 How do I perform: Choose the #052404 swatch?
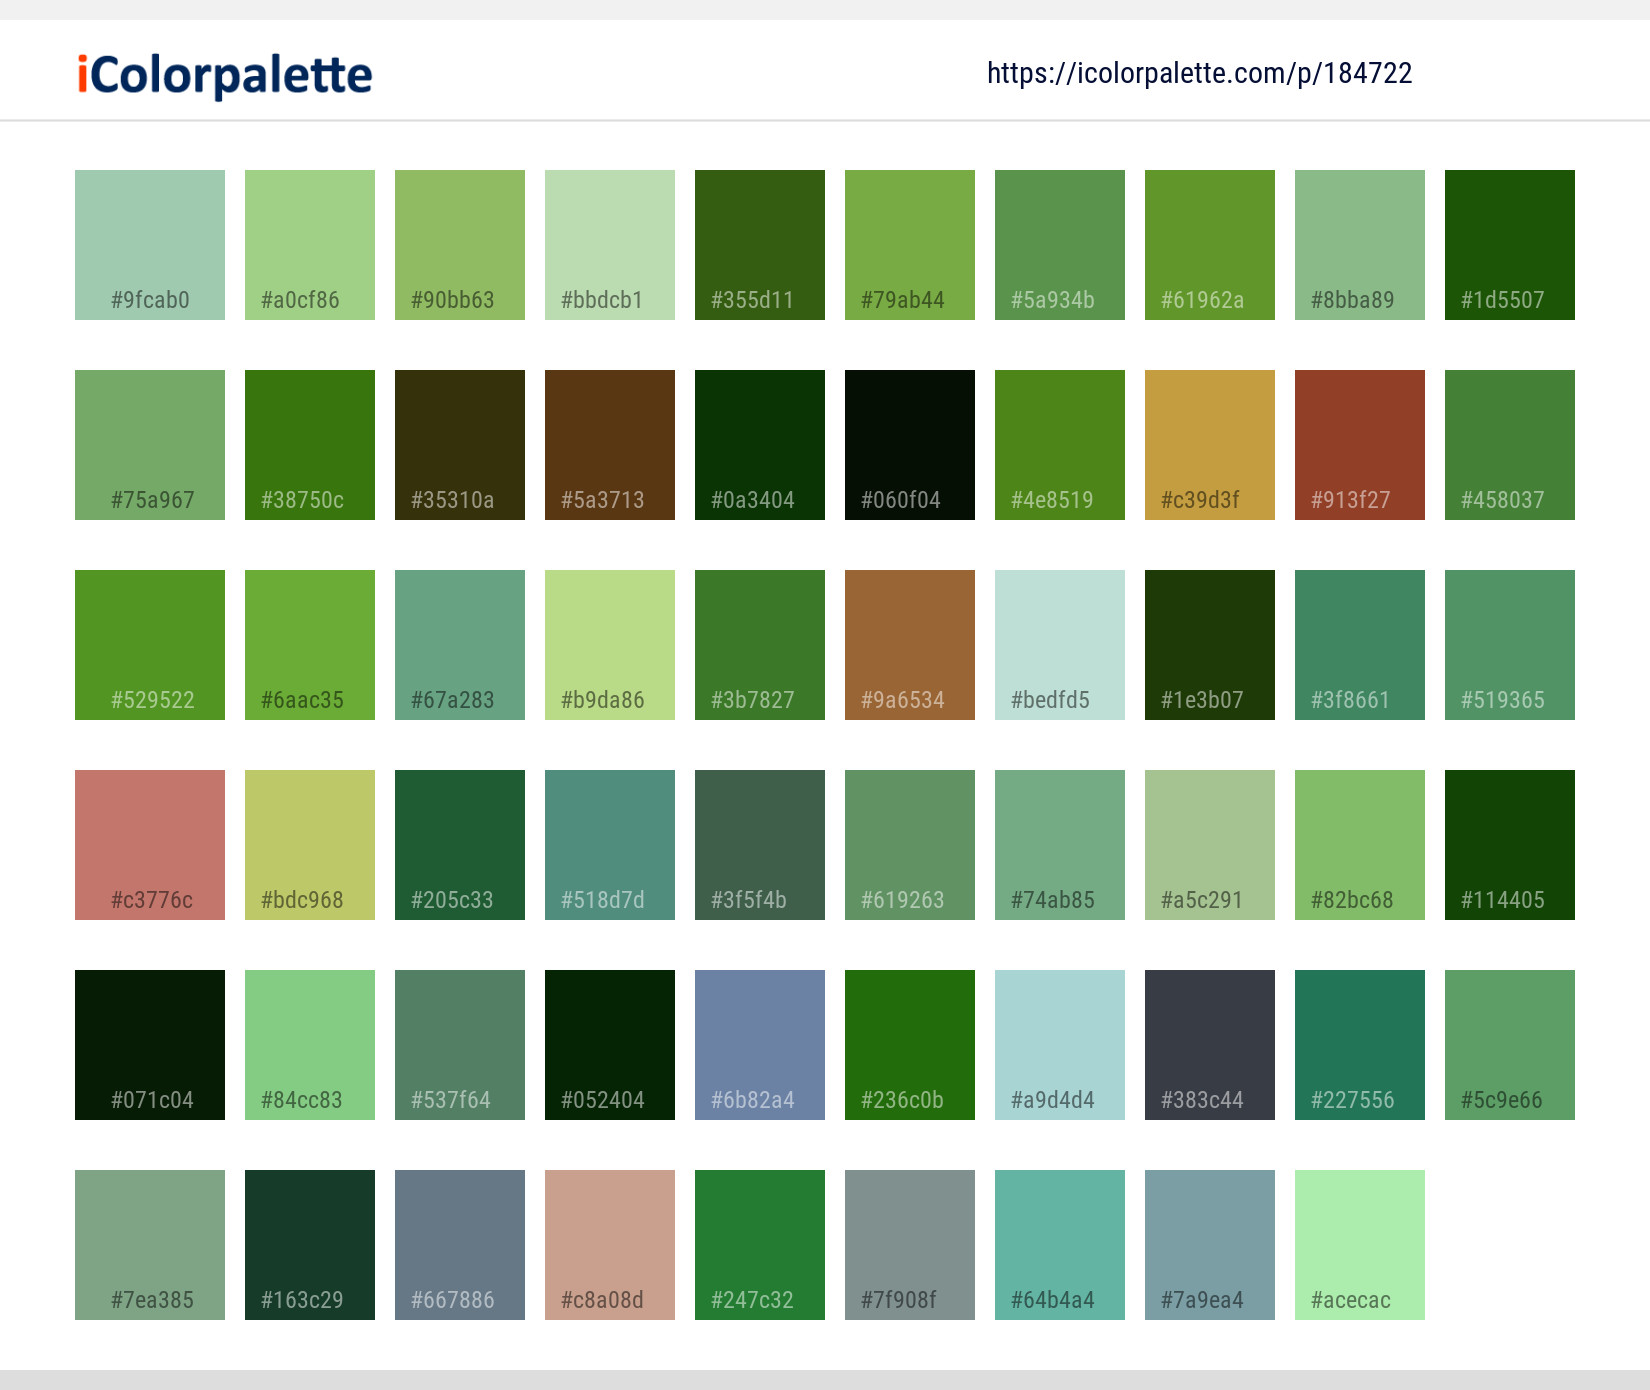(610, 1045)
